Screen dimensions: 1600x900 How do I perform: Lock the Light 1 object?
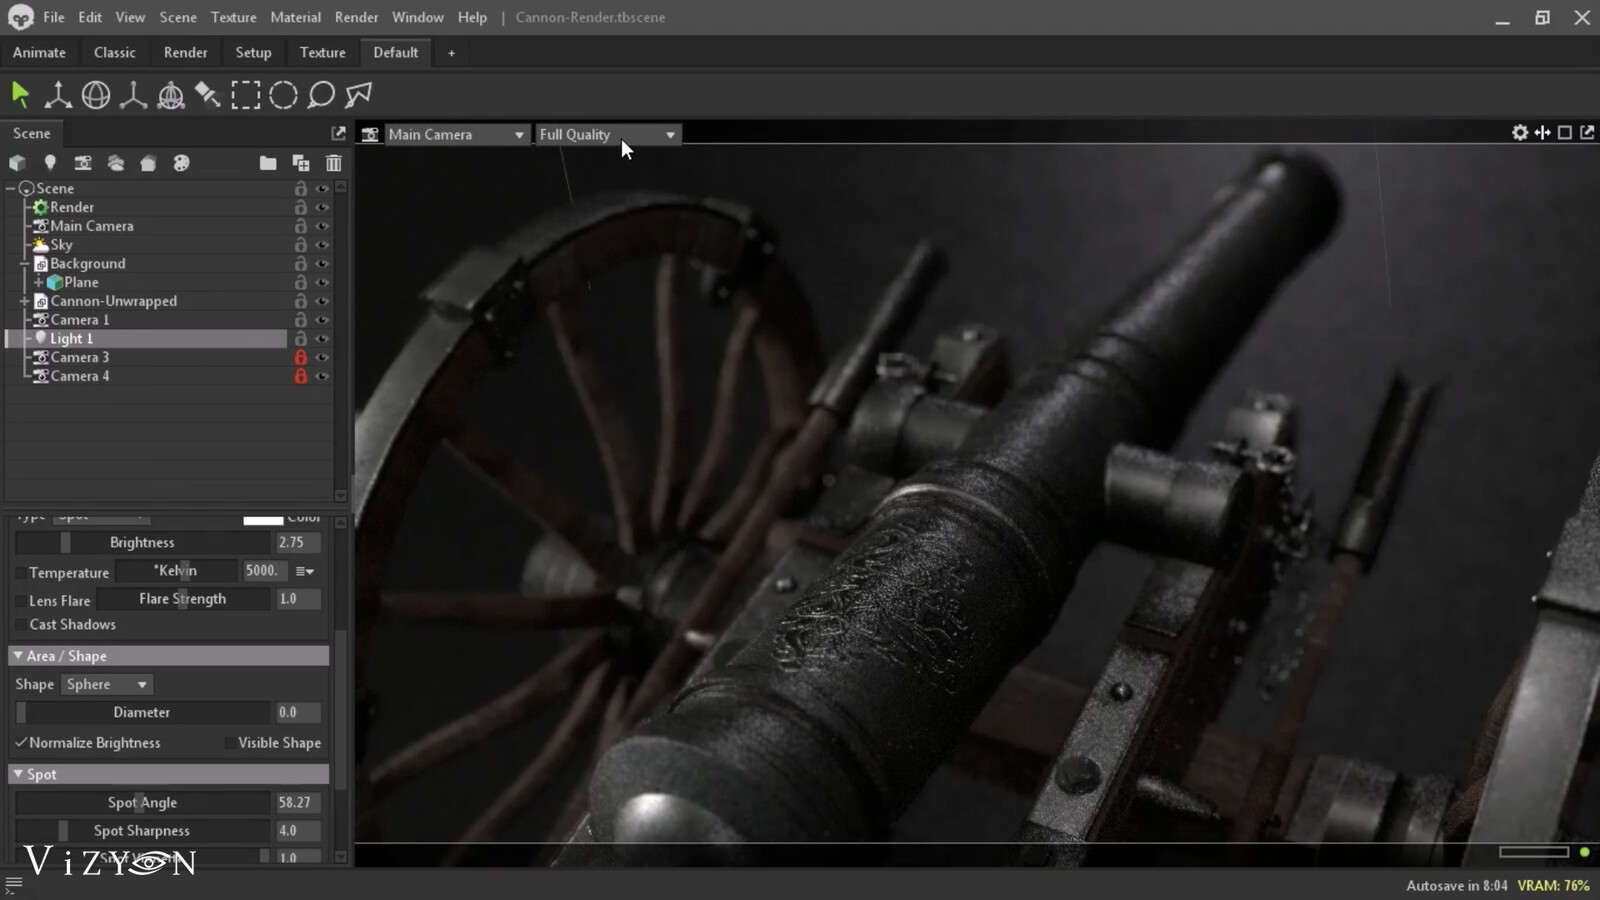pyautogui.click(x=300, y=339)
